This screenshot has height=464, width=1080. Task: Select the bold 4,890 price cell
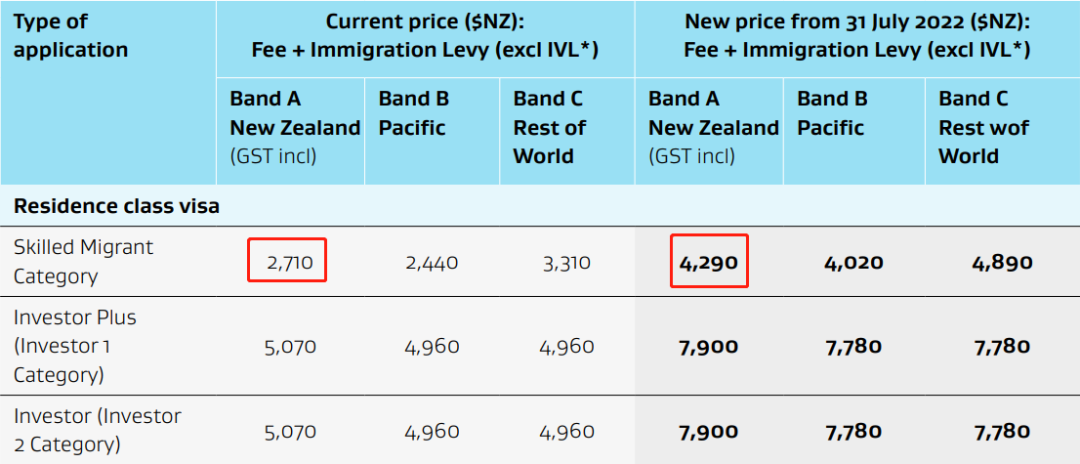(x=1002, y=263)
